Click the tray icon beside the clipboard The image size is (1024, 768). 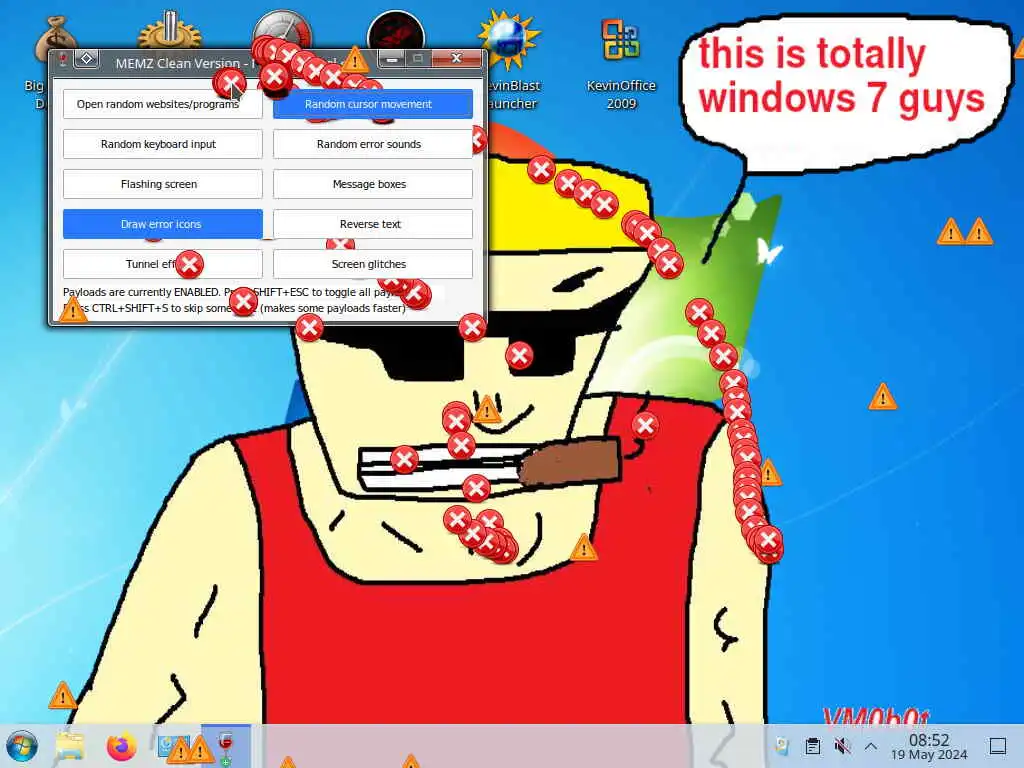click(781, 746)
